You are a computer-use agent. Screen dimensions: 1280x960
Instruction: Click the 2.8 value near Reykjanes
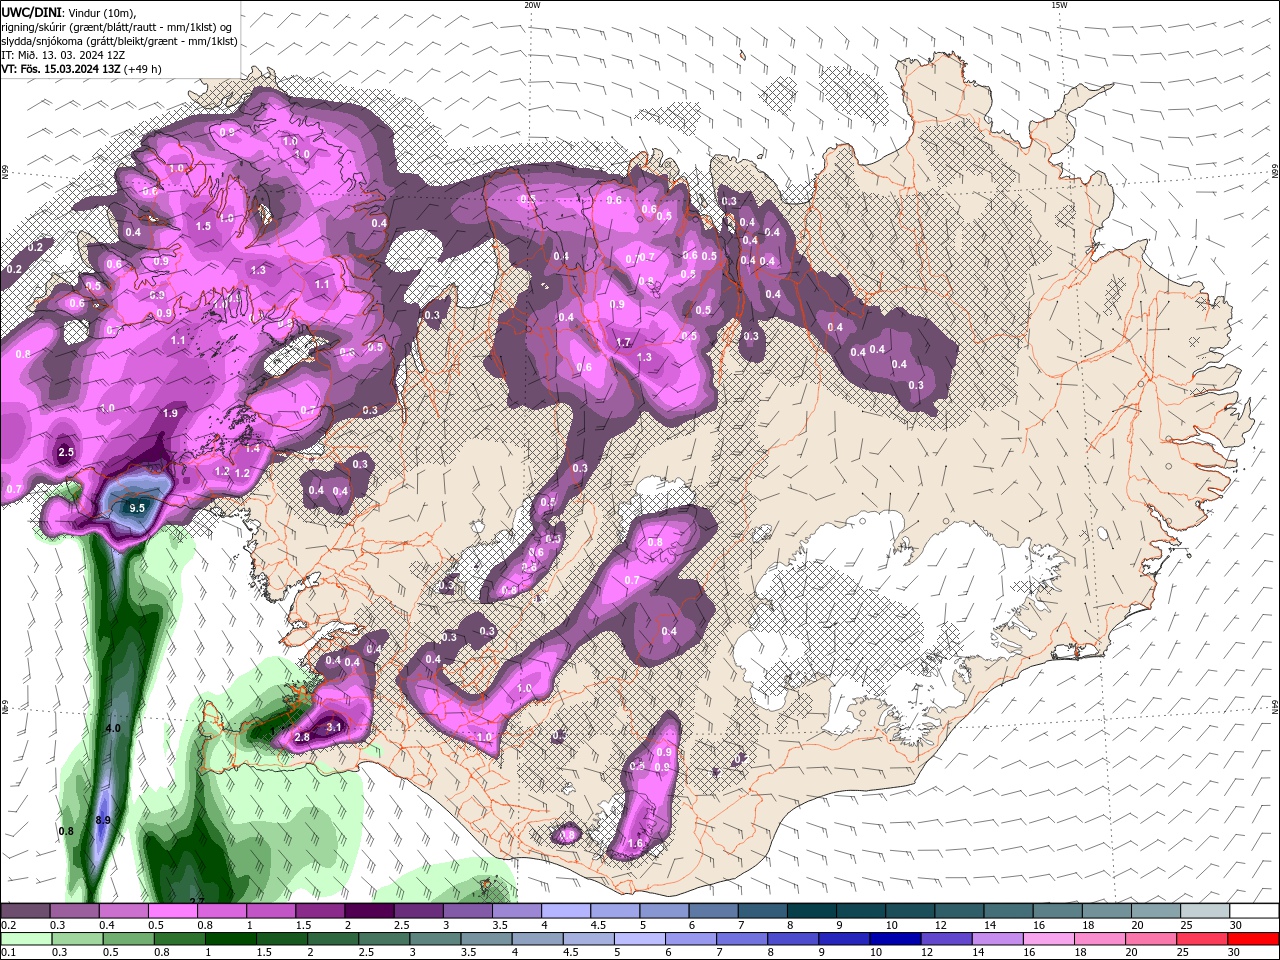click(302, 737)
